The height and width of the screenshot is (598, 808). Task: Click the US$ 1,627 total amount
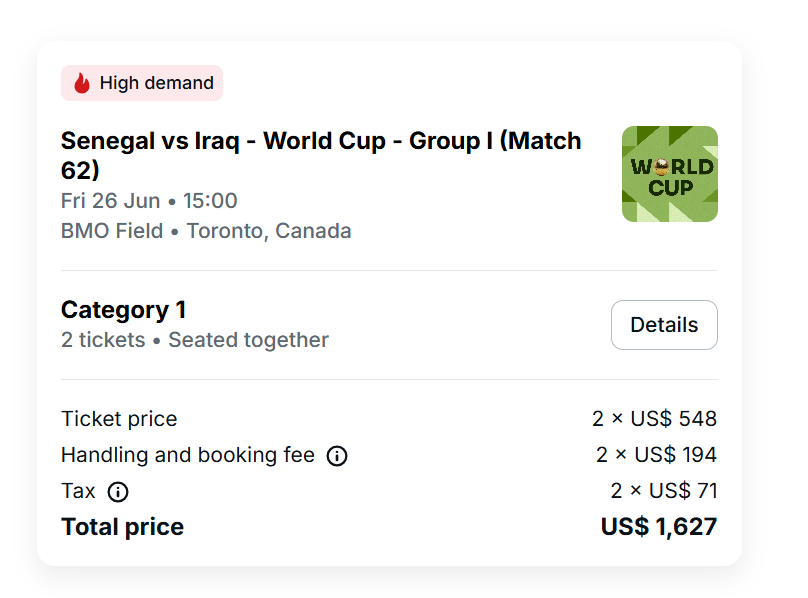tap(658, 527)
